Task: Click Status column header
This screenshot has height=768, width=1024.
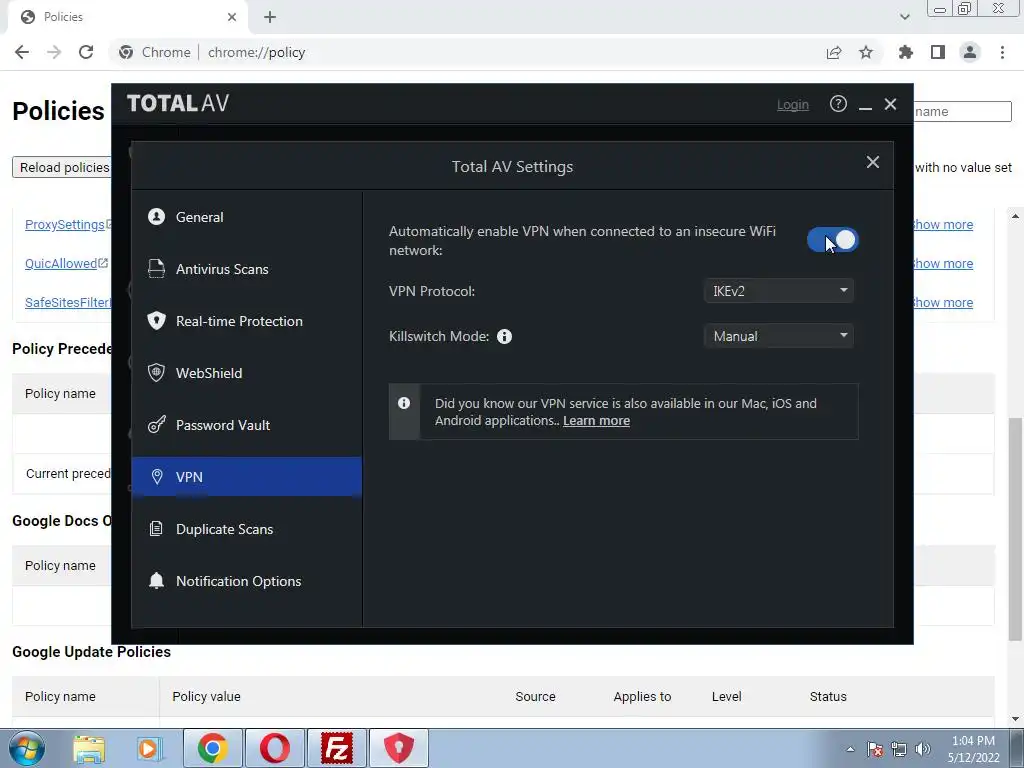Action: 828,696
